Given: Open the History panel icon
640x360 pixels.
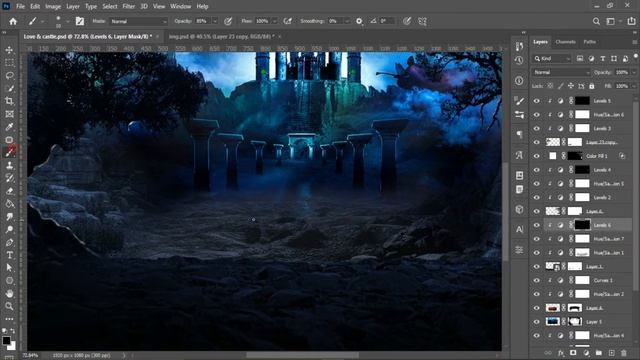Looking at the screenshot, I should [519, 60].
